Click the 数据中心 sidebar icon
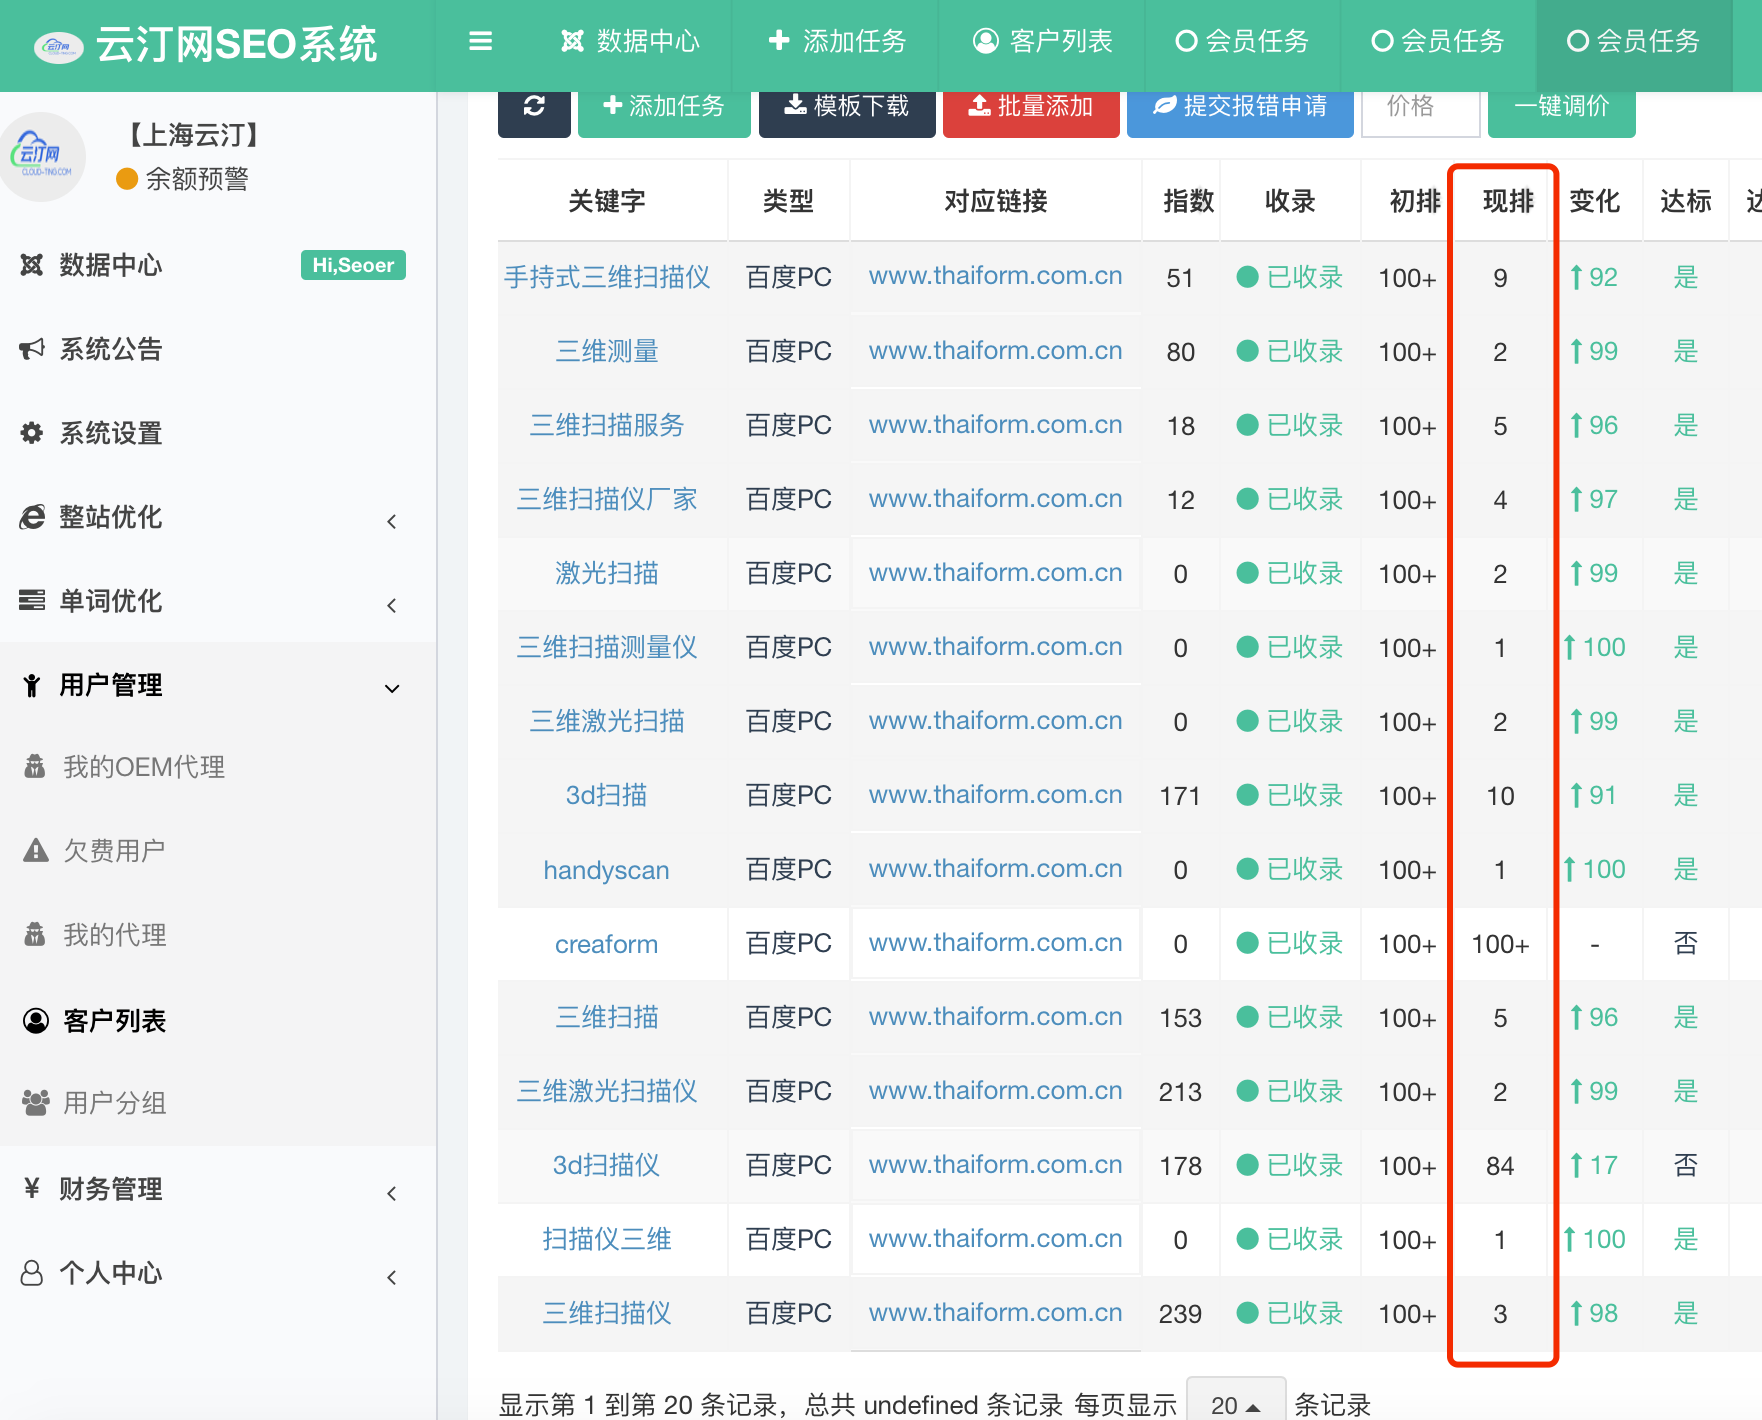This screenshot has width=1762, height=1420. [32, 265]
